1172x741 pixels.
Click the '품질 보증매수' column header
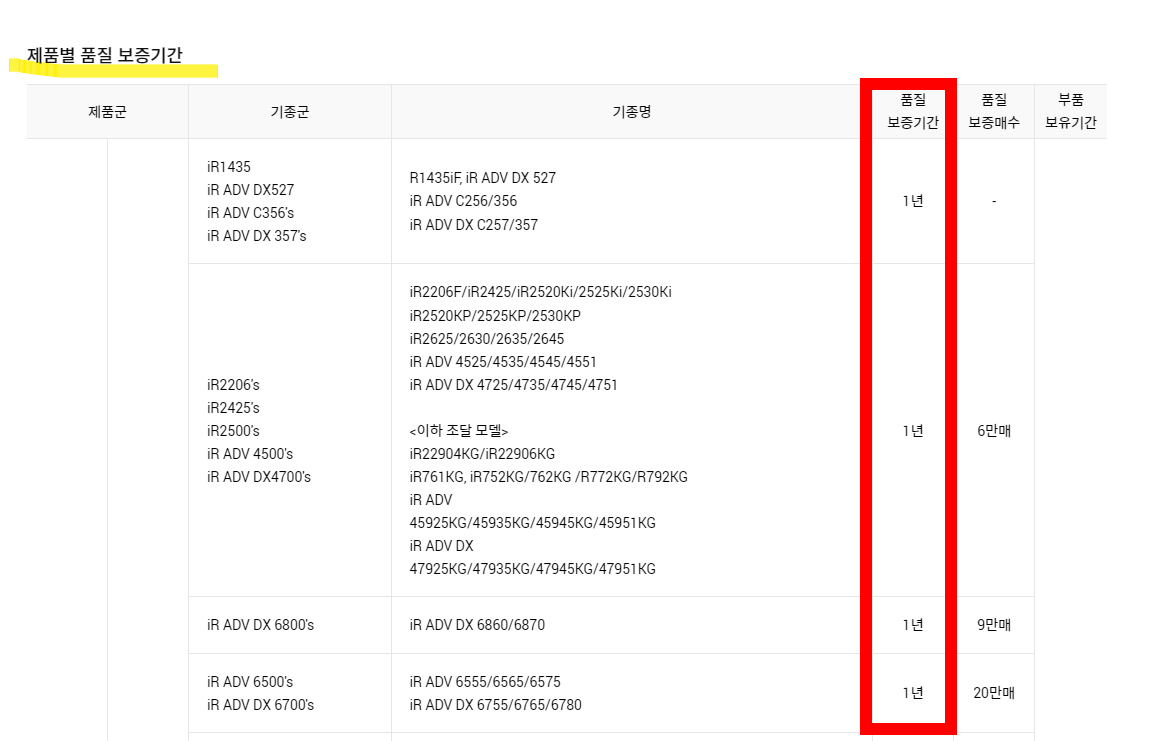[x=994, y=111]
